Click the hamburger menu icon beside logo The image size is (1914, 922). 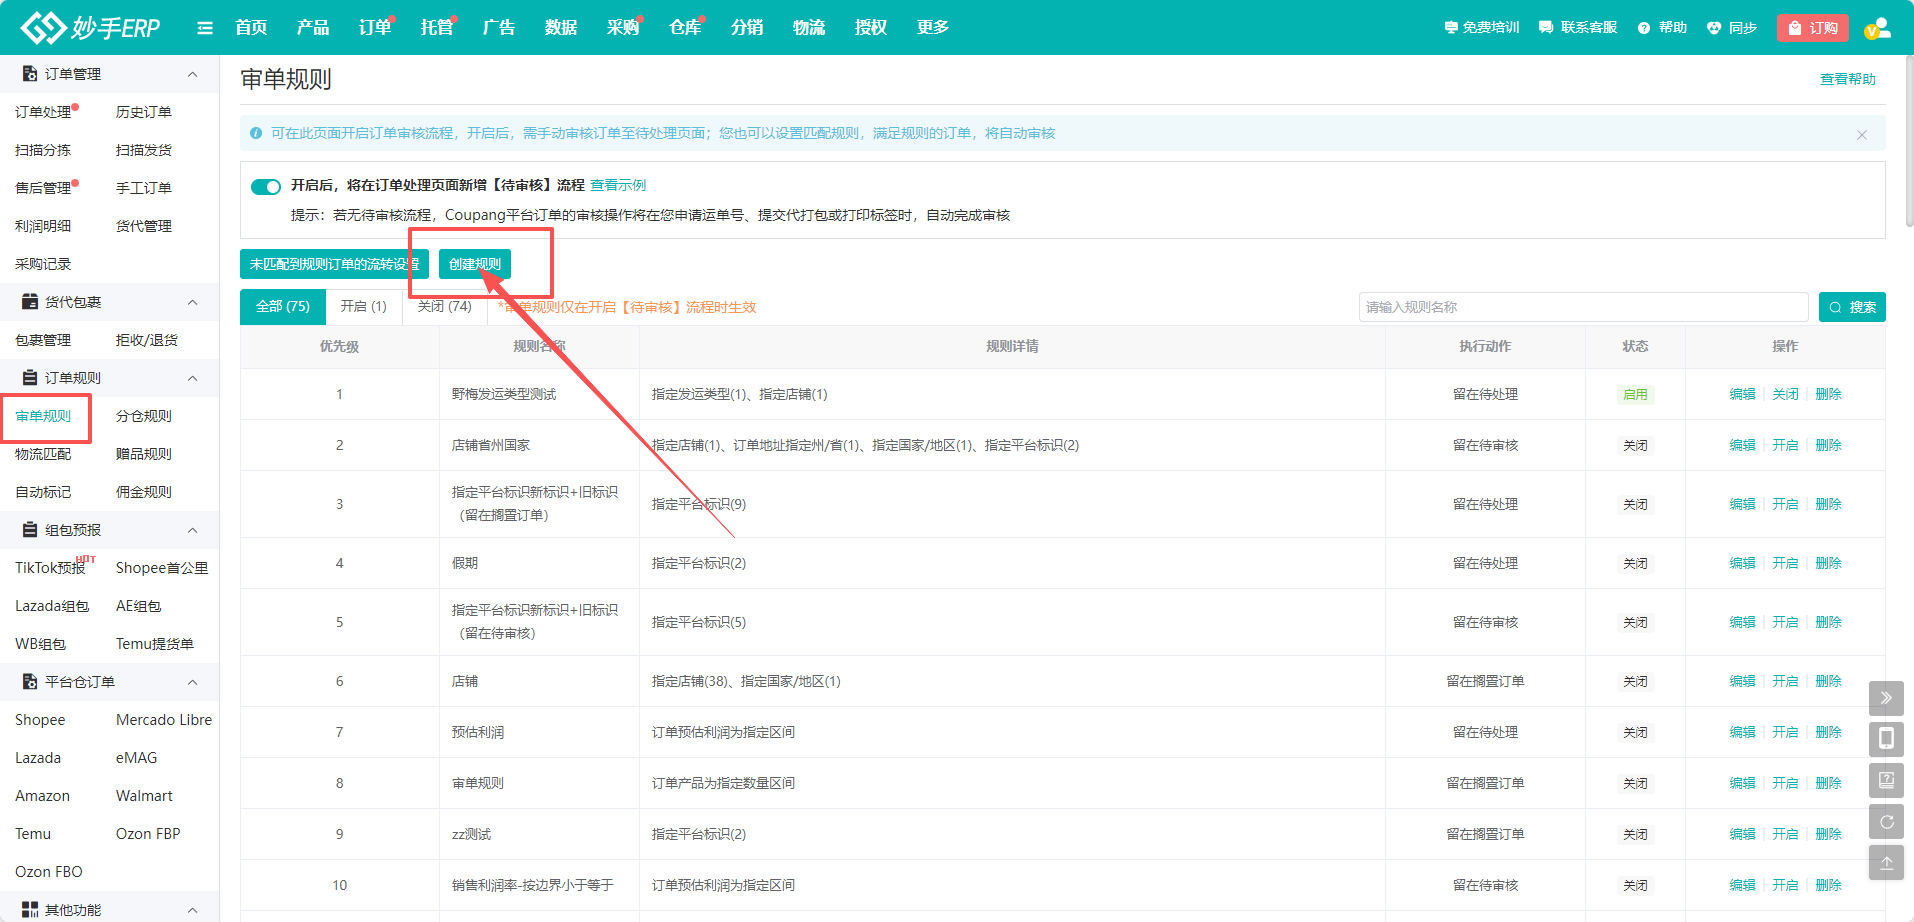[205, 28]
